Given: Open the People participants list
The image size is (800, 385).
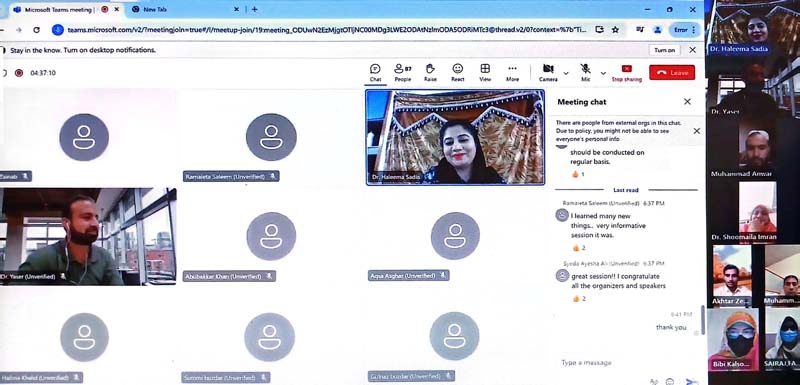Looking at the screenshot, I should click(403, 73).
